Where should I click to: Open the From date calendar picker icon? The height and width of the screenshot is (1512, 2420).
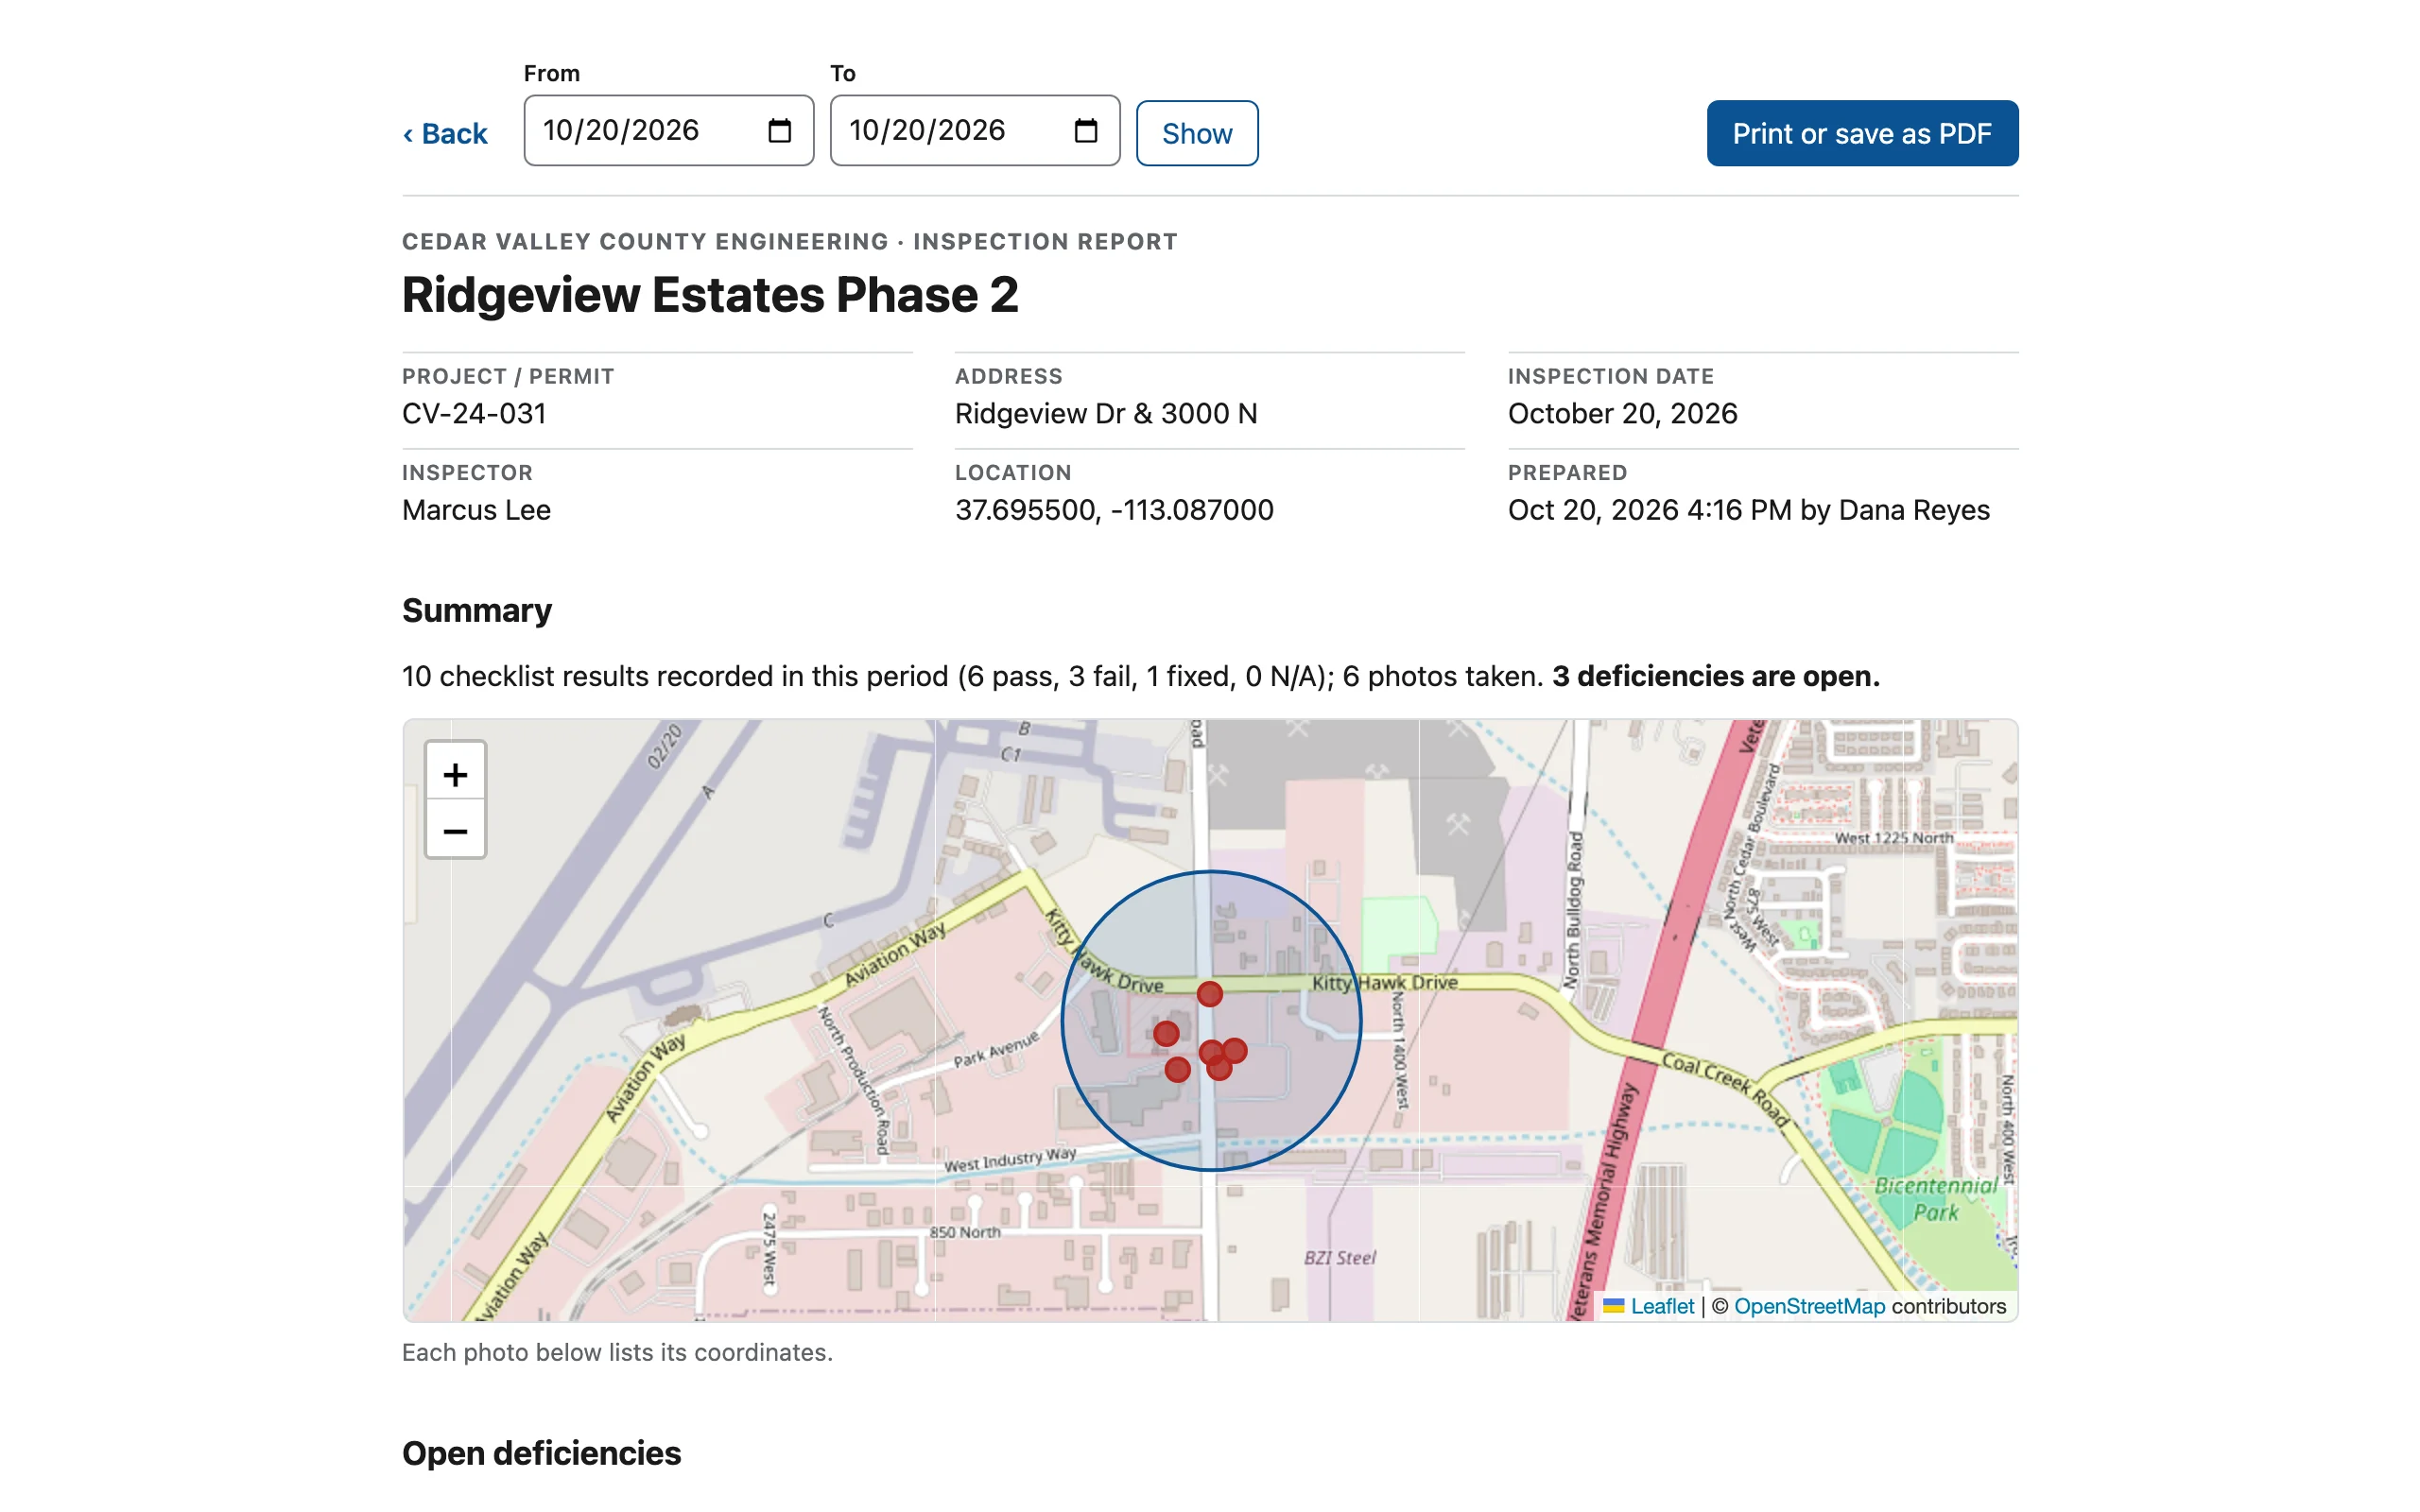coord(779,131)
